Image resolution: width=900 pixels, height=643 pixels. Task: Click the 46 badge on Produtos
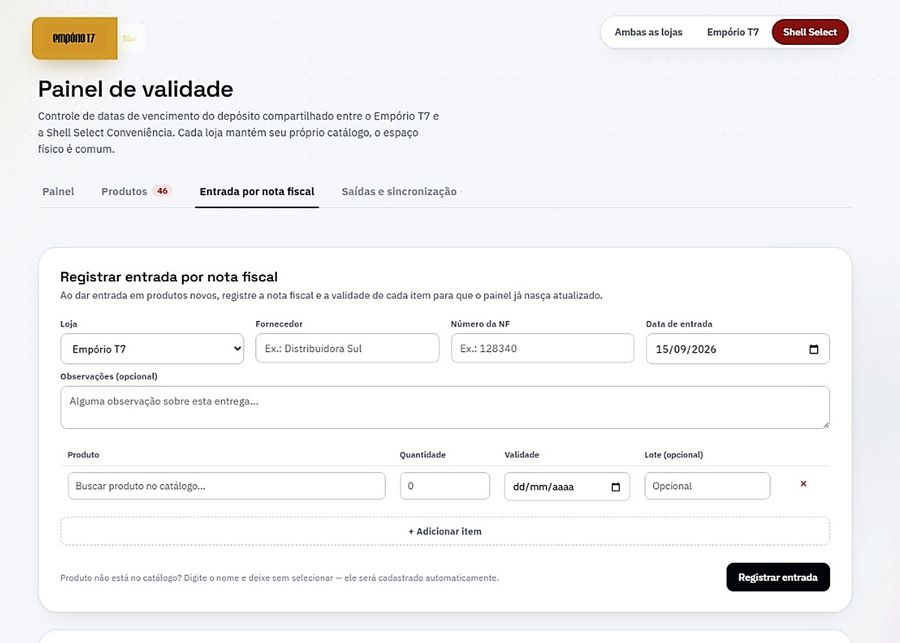[162, 191]
